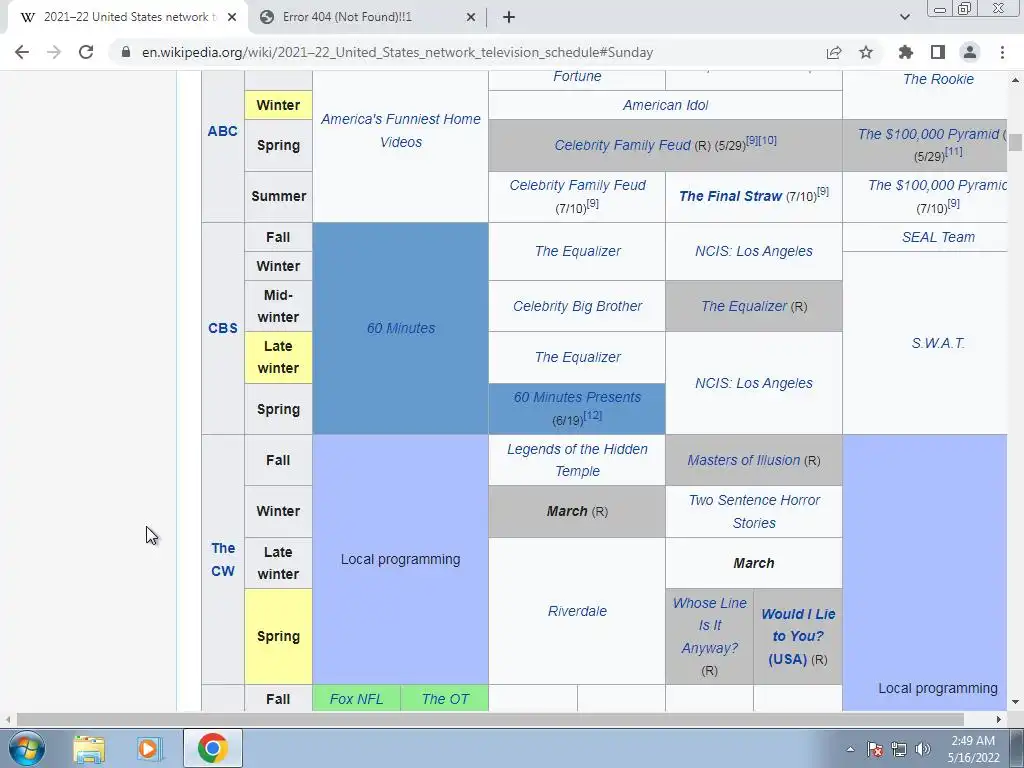Open Celebrity Family Feud (R) 5/29 link
The height and width of the screenshot is (768, 1024).
coord(622,145)
